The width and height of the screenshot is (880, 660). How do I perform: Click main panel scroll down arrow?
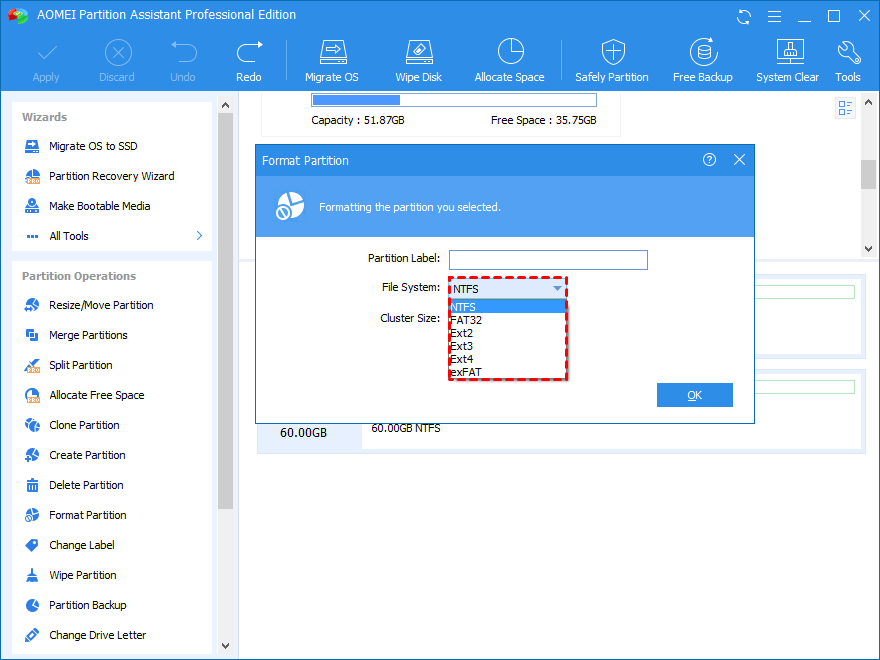click(868, 249)
